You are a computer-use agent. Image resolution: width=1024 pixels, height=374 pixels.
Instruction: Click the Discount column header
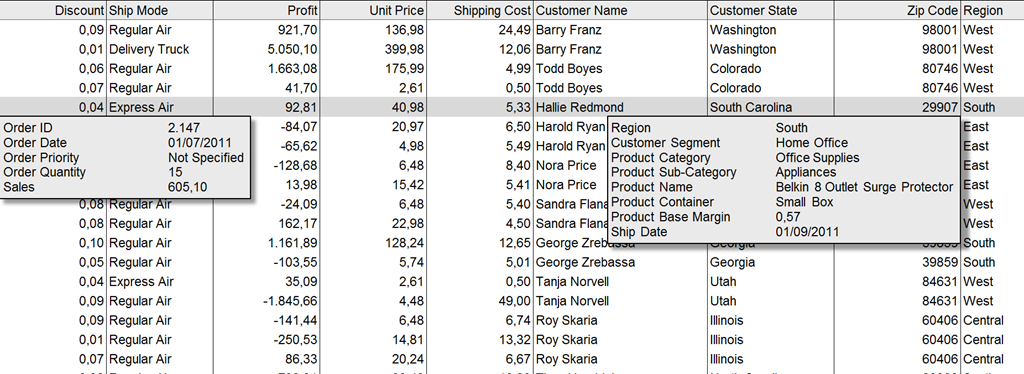(52, 10)
